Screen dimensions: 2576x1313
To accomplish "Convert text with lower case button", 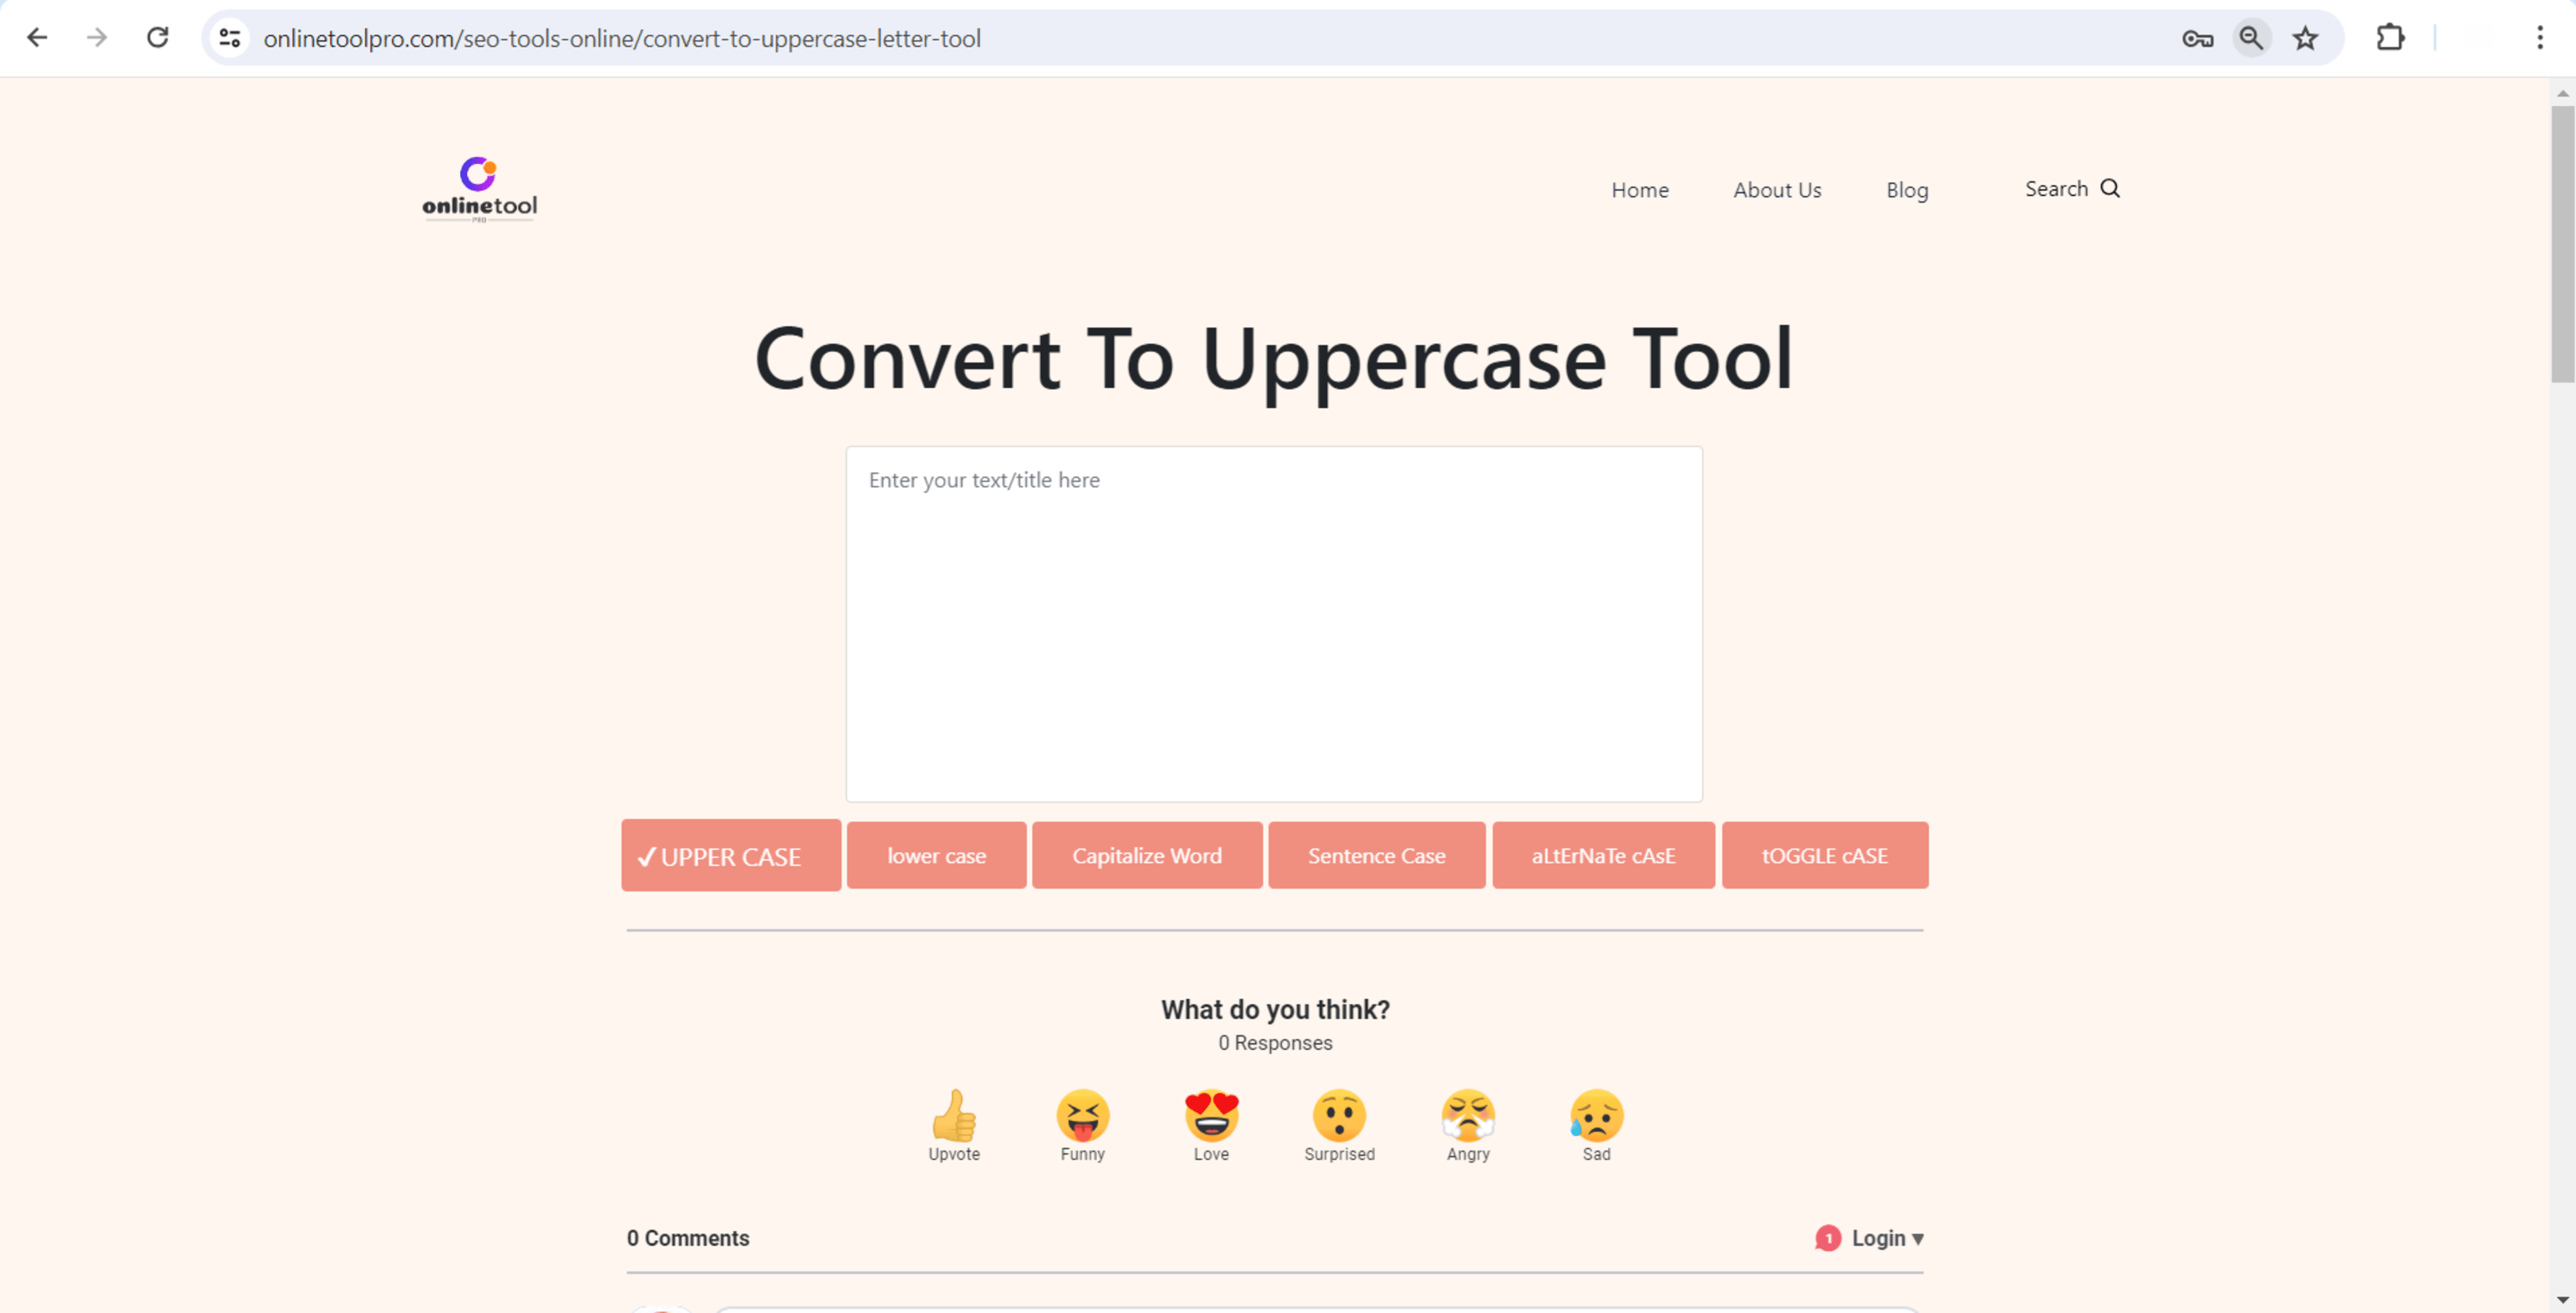I will click(936, 855).
